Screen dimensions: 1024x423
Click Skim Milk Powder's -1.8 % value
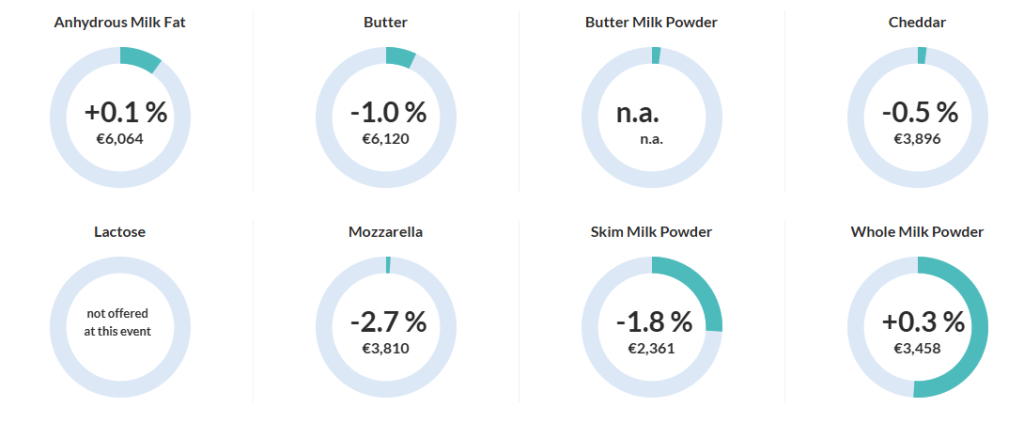[654, 322]
